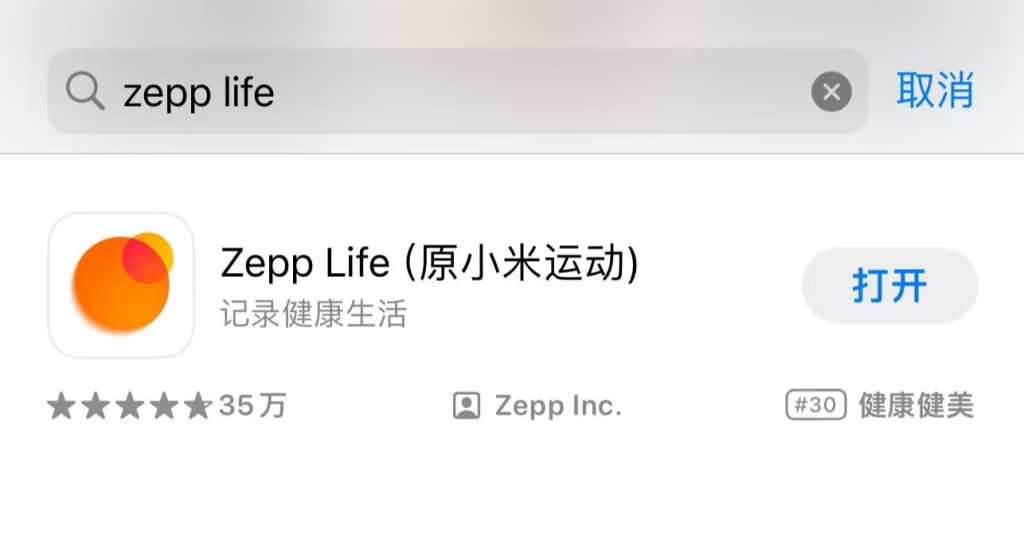
Task: Tap the Zepp Life app name
Action: (x=305, y=264)
